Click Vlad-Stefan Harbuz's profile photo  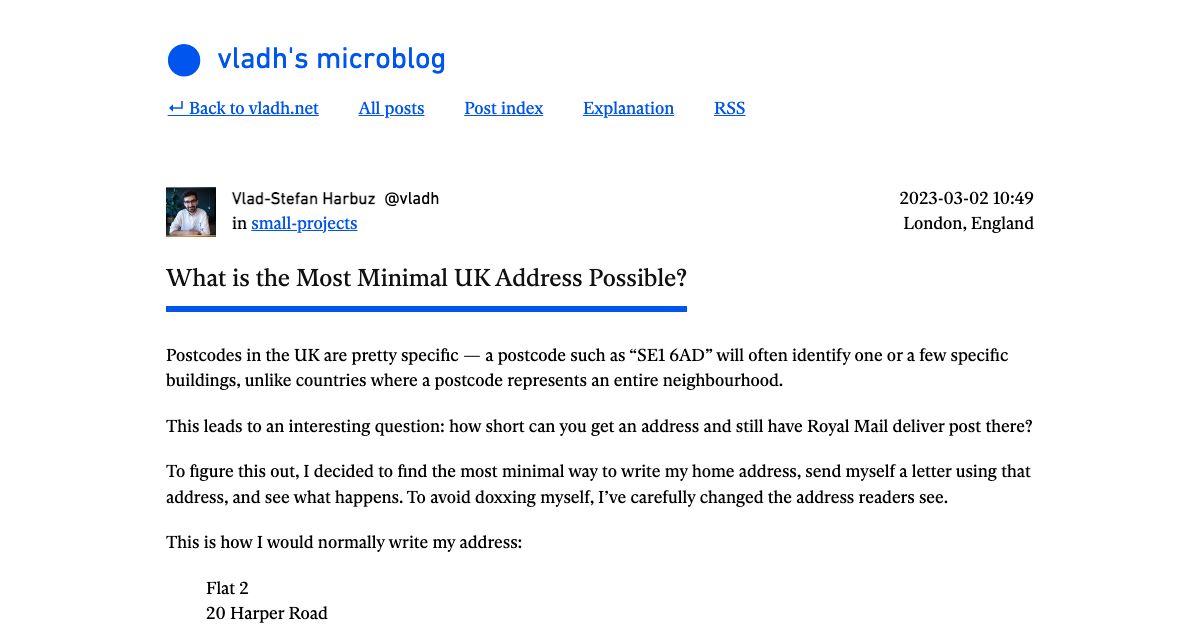(190, 212)
